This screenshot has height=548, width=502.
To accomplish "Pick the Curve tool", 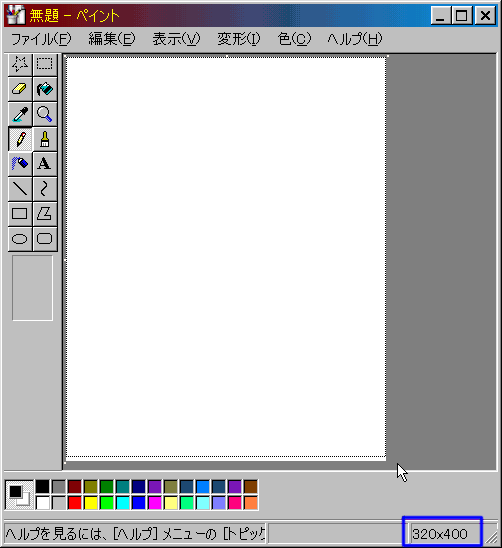I will (45, 189).
